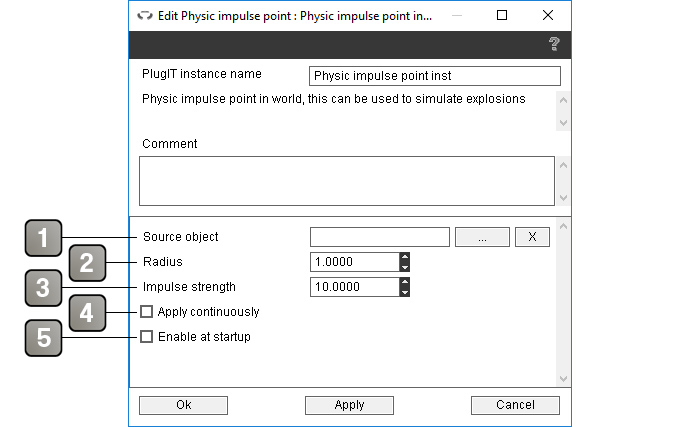Click the PlugIT instance name field

(435, 76)
